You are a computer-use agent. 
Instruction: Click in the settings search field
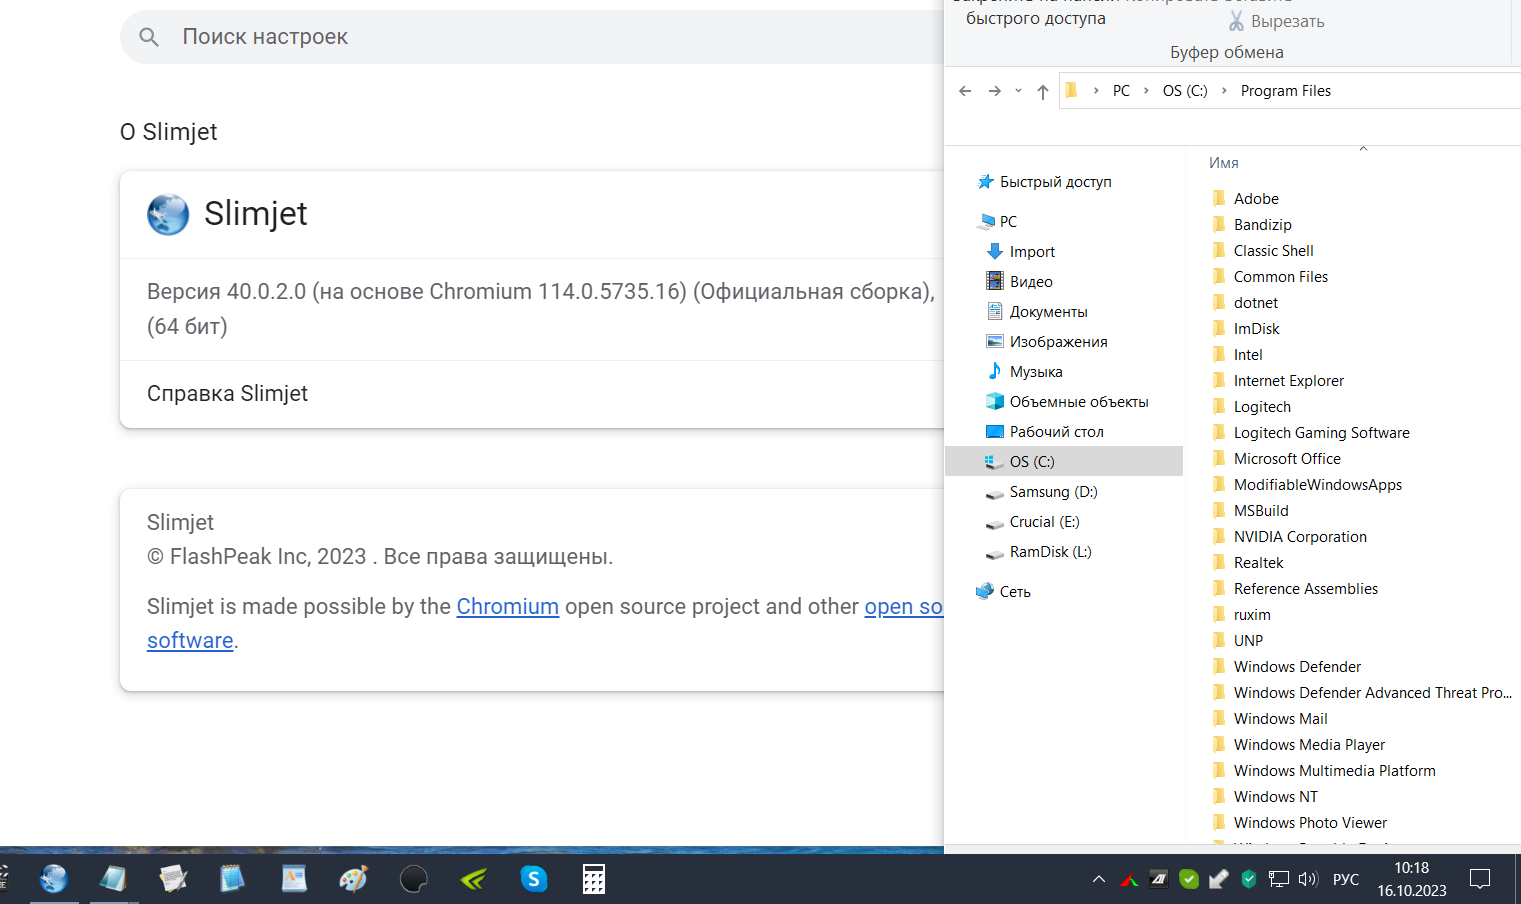coord(532,37)
